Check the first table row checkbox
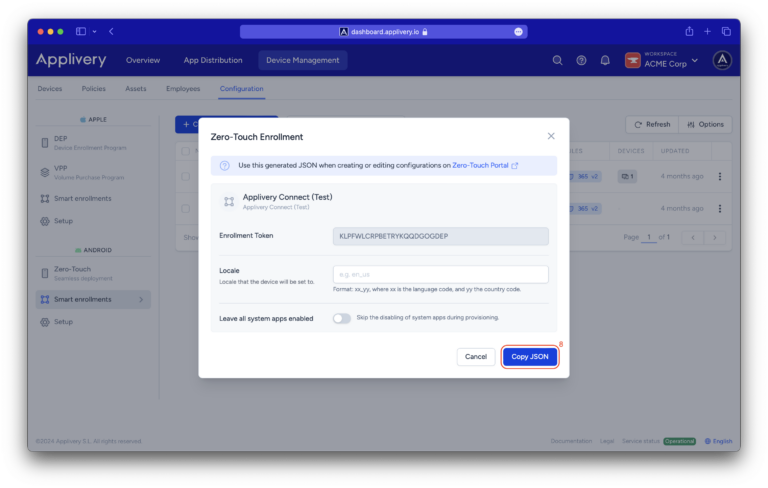The image size is (768, 488). point(186,176)
